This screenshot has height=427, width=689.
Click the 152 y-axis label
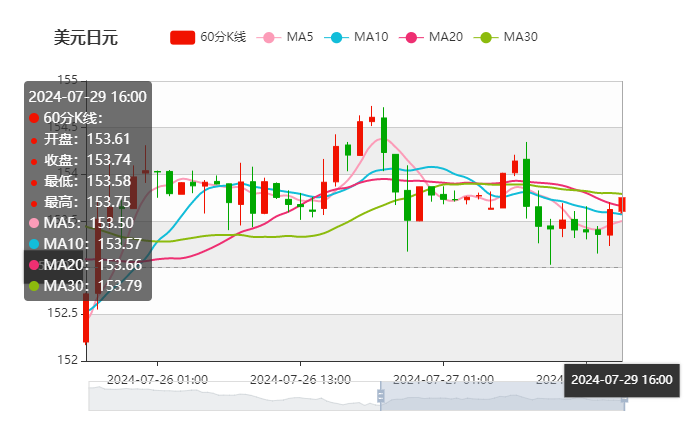pyautogui.click(x=67, y=360)
